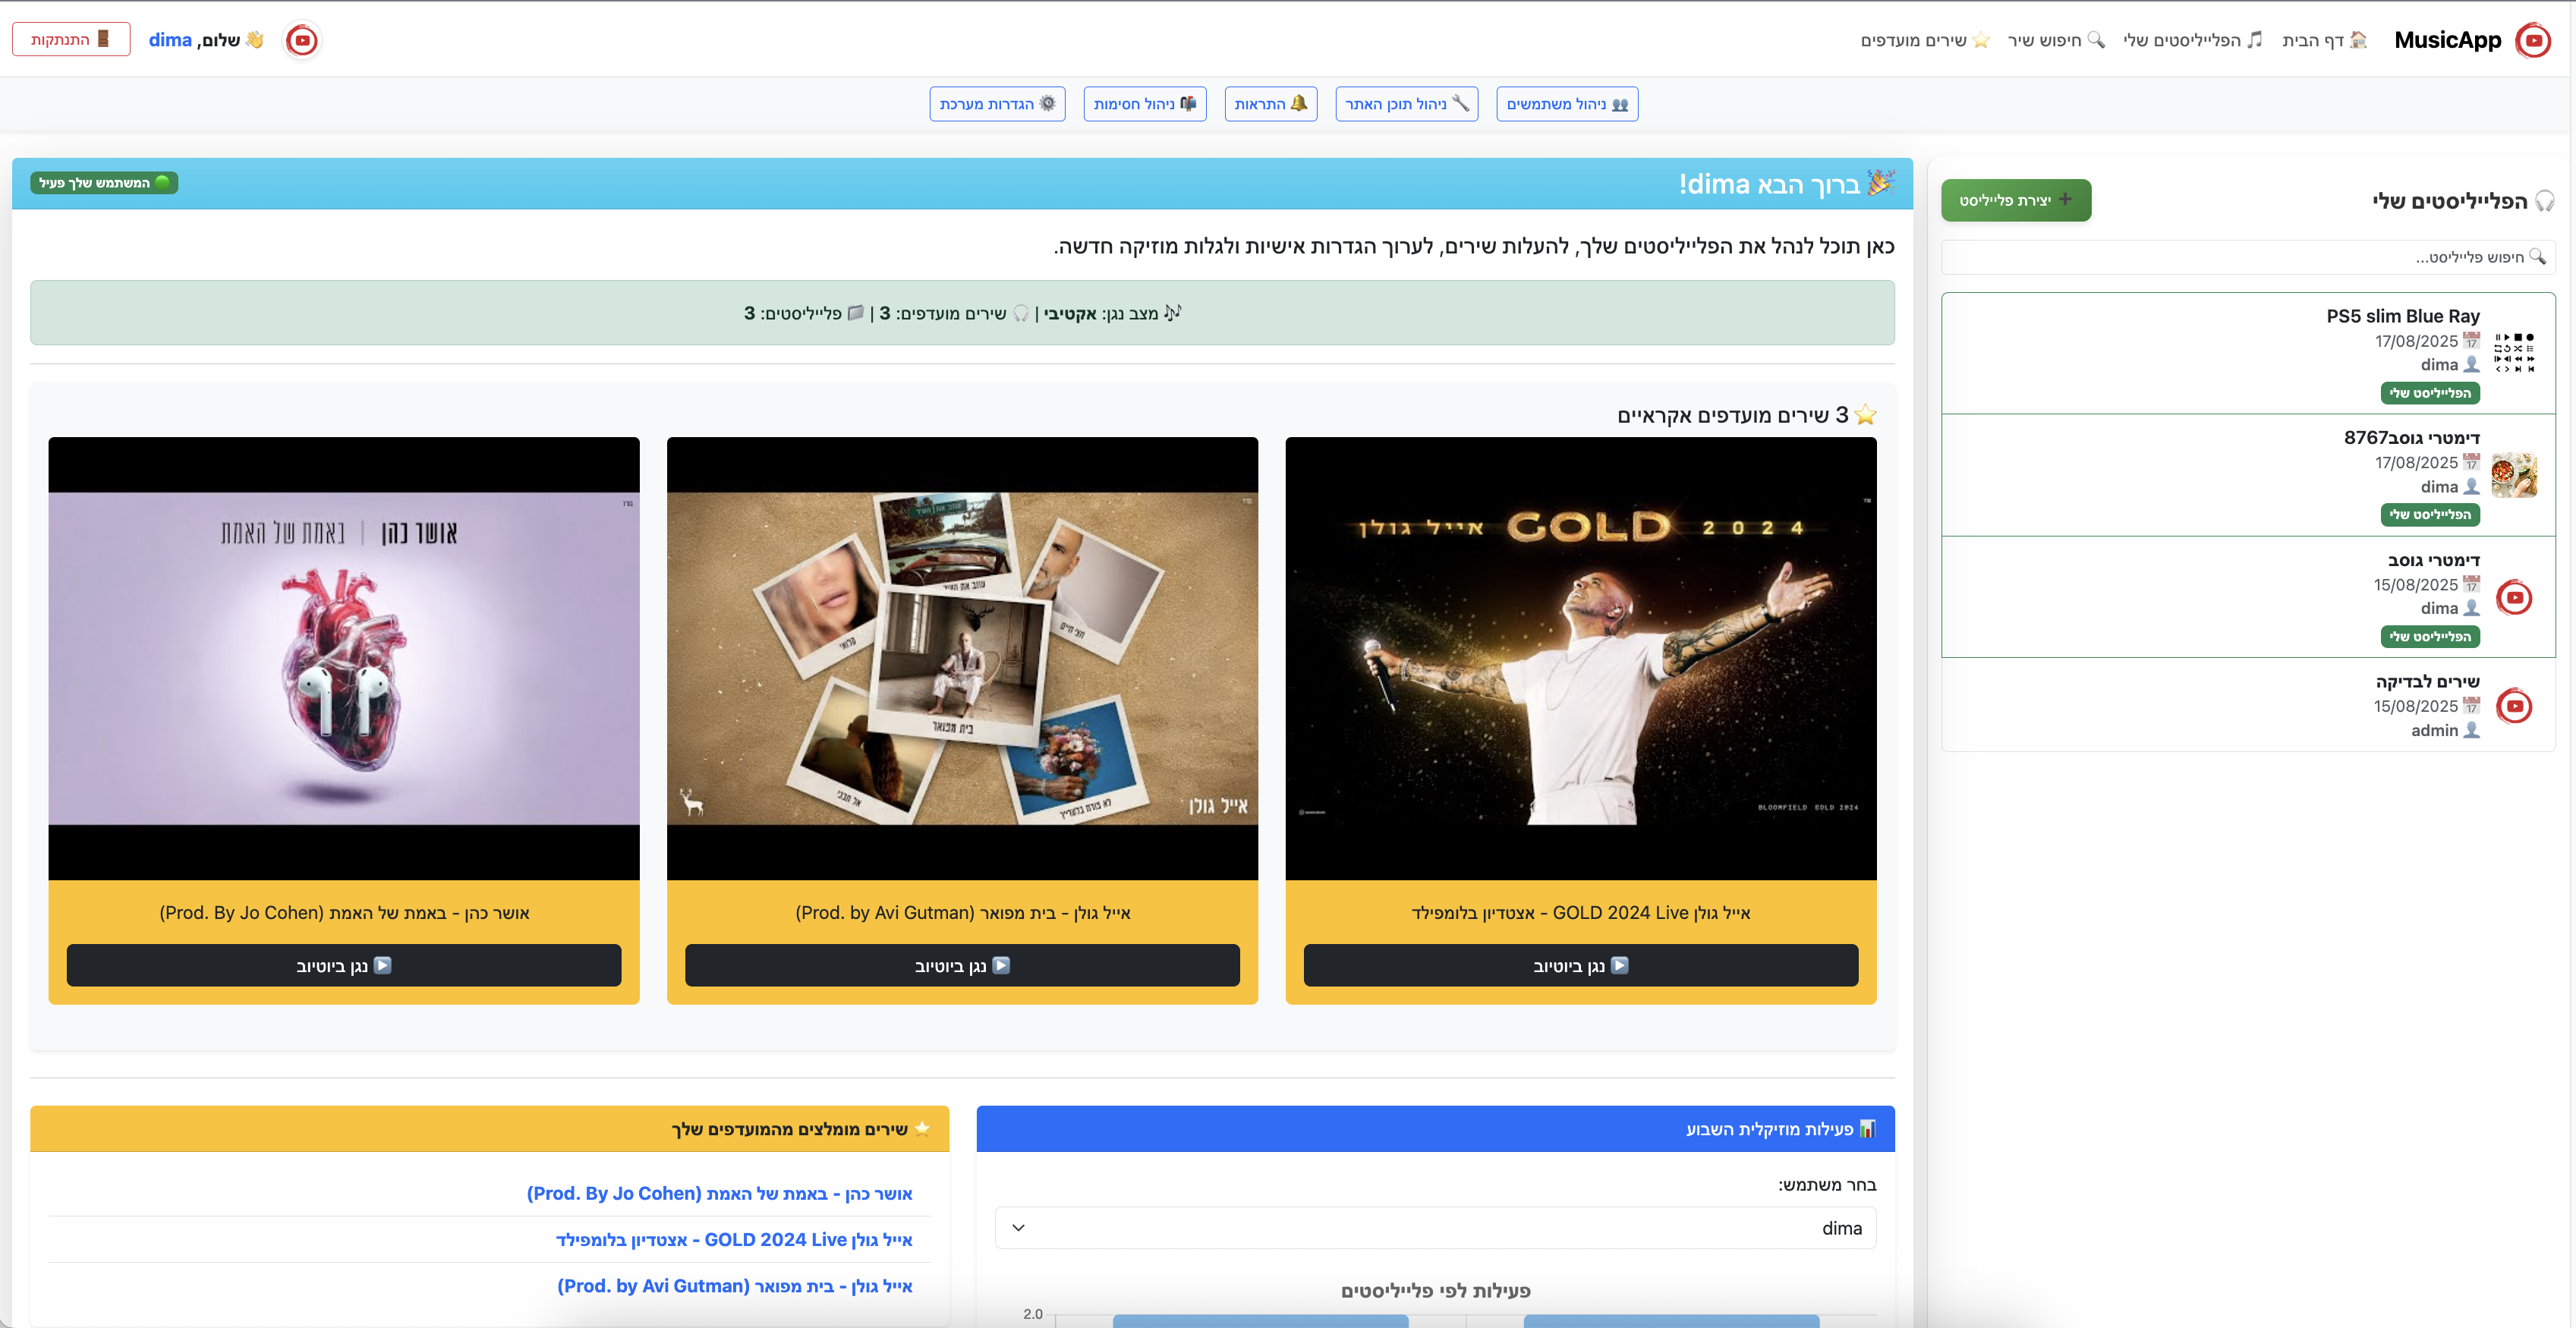
Task: Click the user avatar icon near the greeting
Action: point(302,40)
